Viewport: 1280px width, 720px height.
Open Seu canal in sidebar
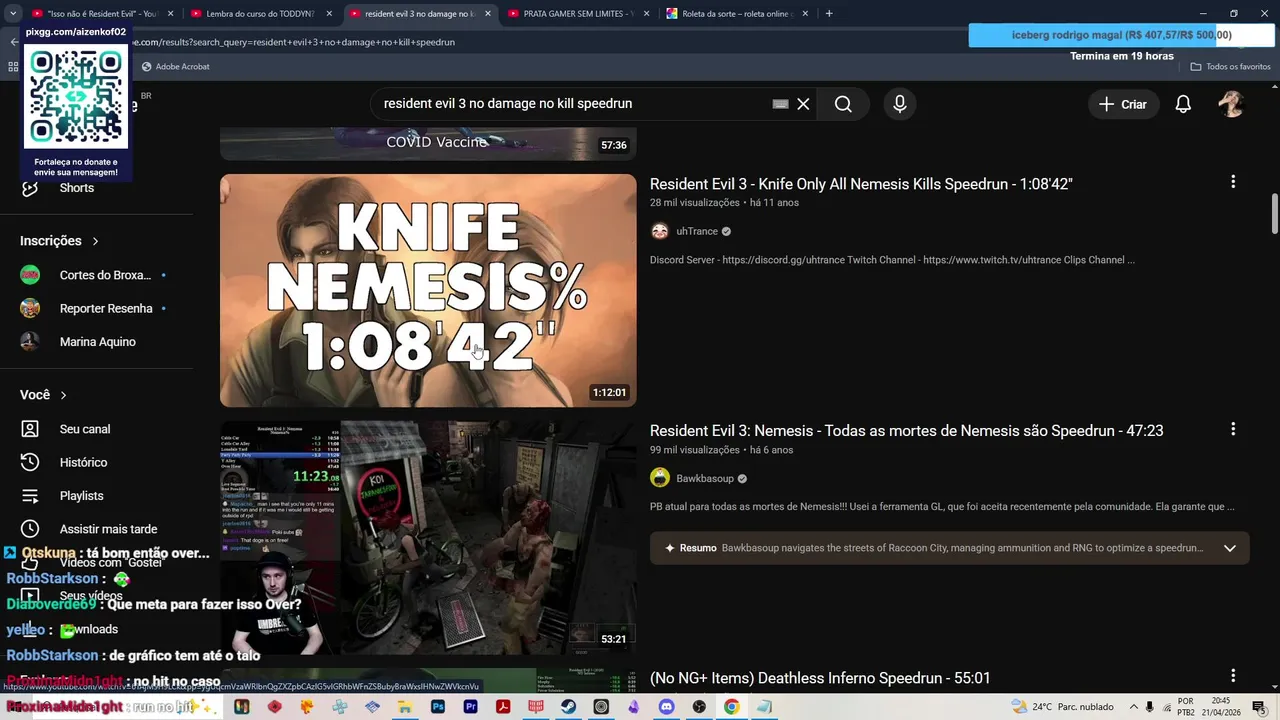(x=83, y=429)
